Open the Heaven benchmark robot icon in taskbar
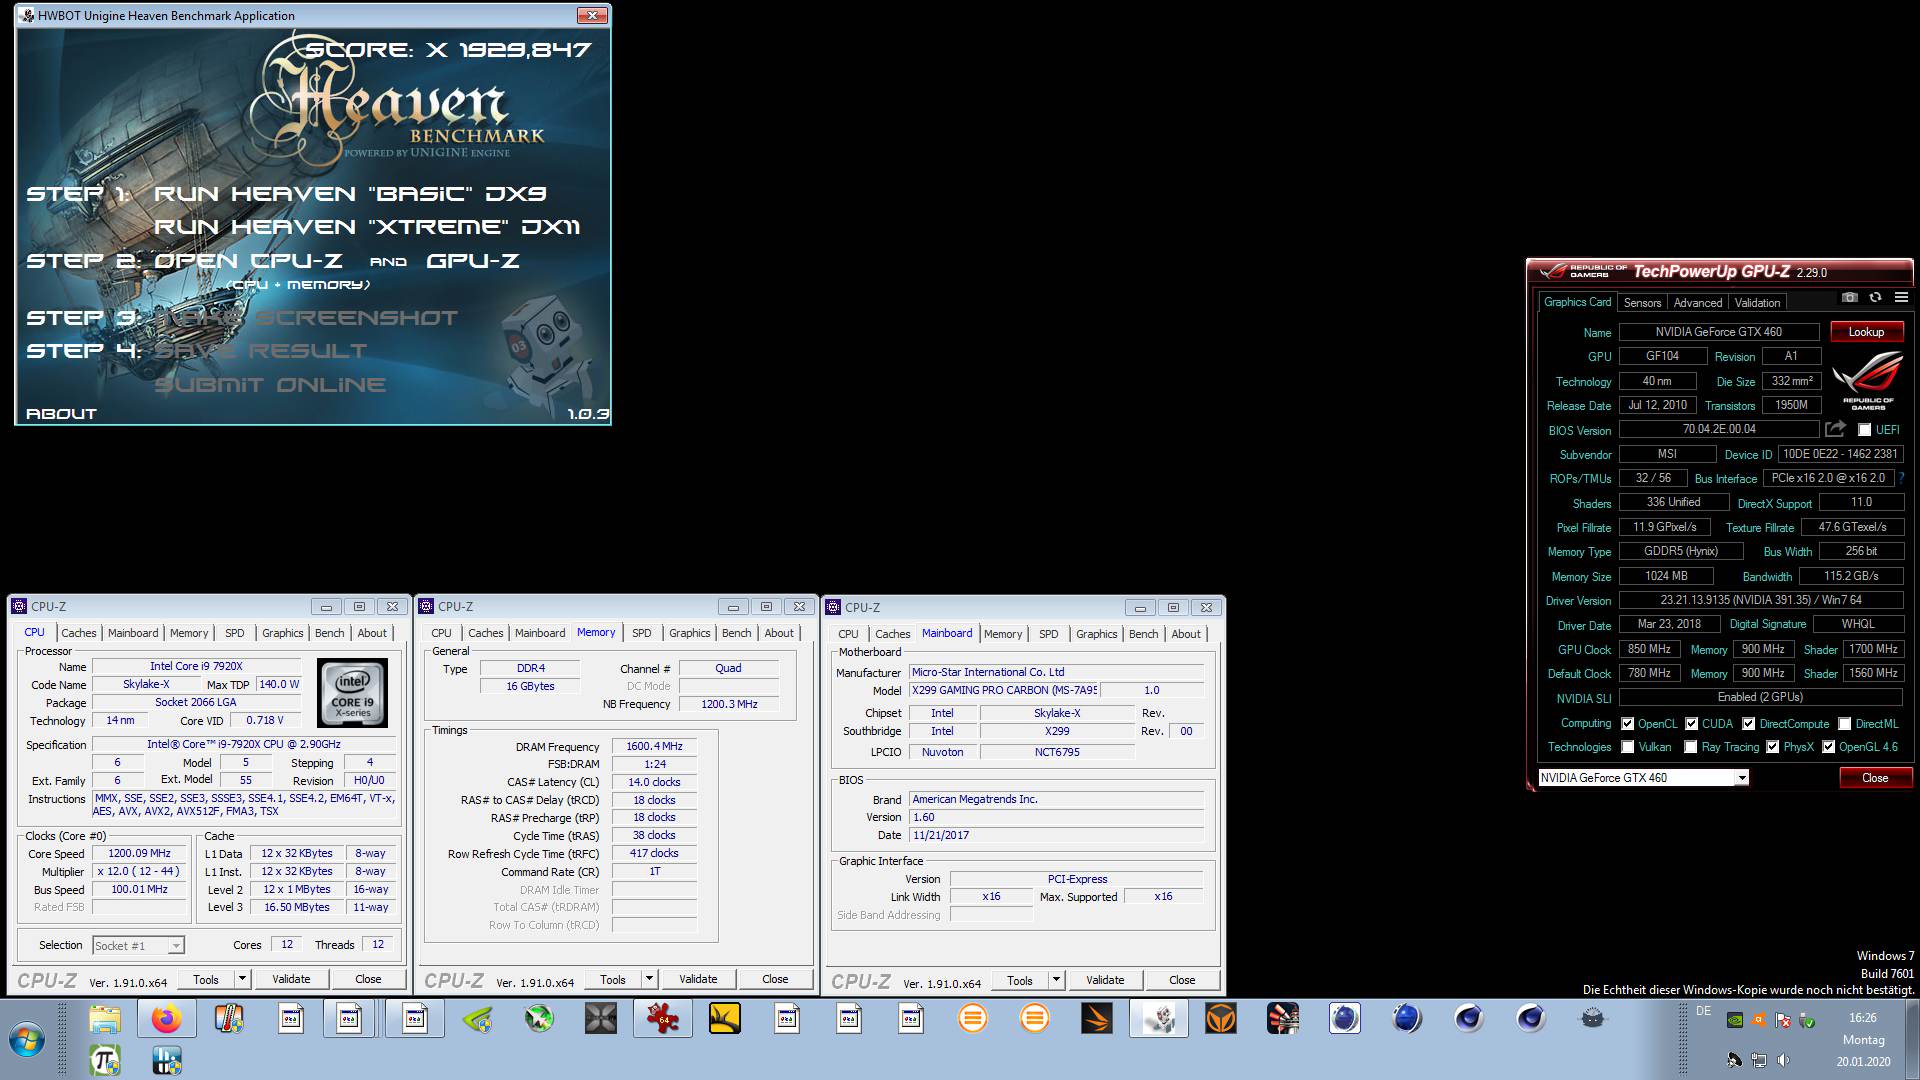 [x=1159, y=1019]
